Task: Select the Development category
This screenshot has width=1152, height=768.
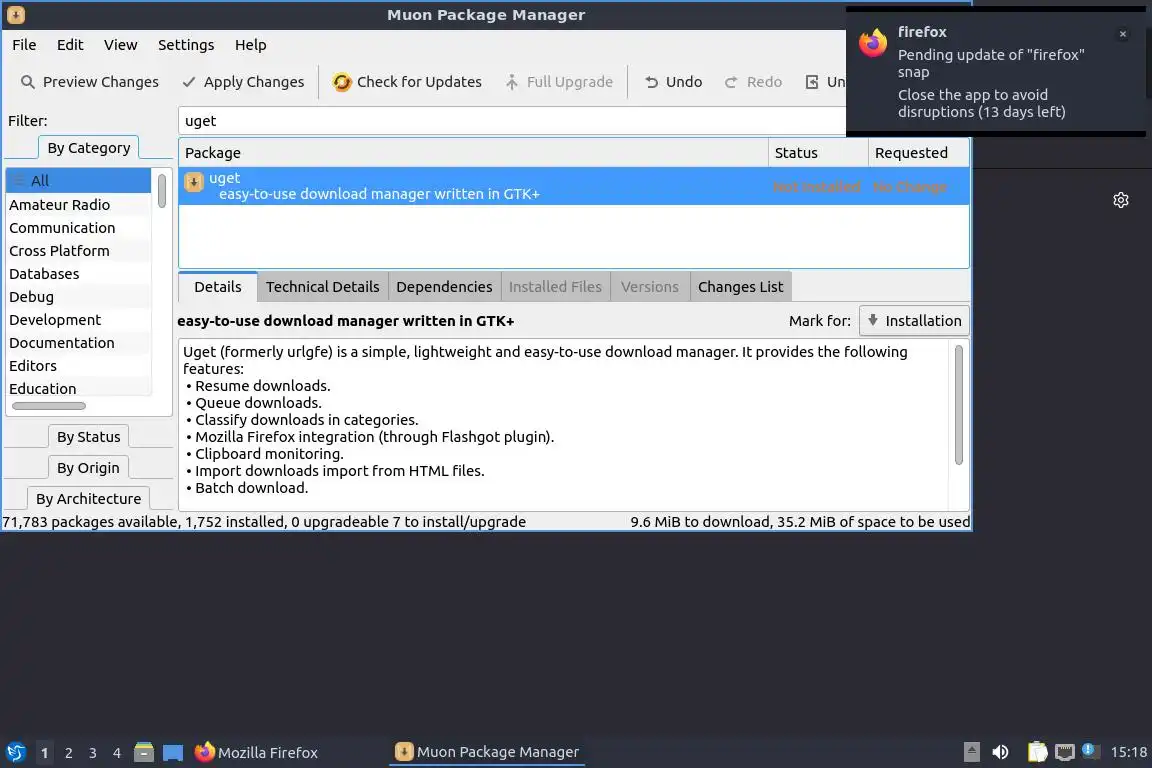Action: click(79, 320)
